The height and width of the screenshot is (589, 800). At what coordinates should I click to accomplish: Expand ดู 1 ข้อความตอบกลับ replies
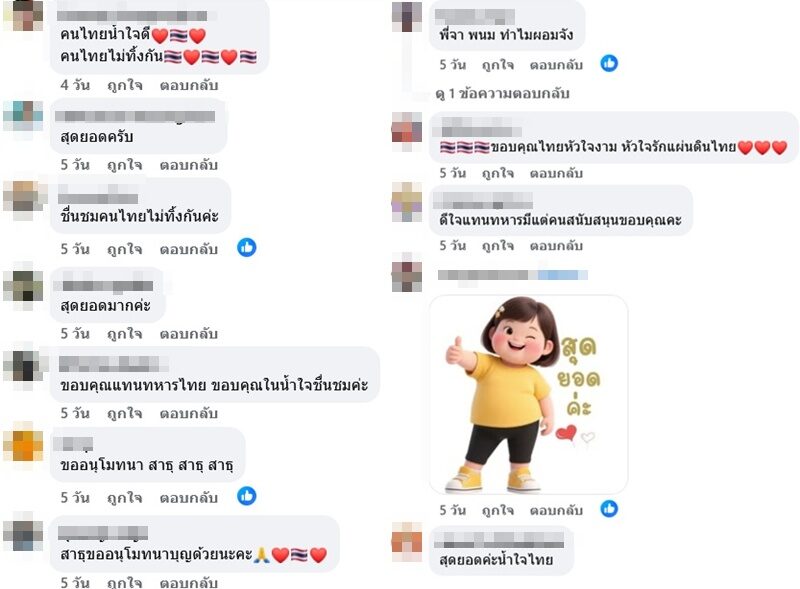coord(502,94)
